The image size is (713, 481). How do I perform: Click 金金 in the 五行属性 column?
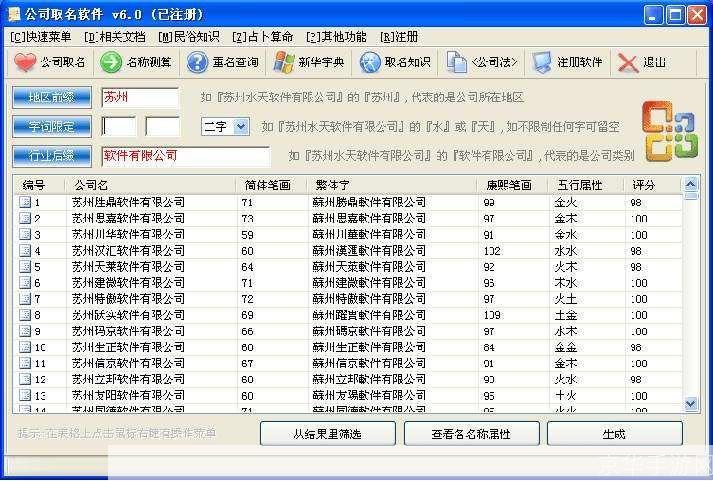pos(566,347)
